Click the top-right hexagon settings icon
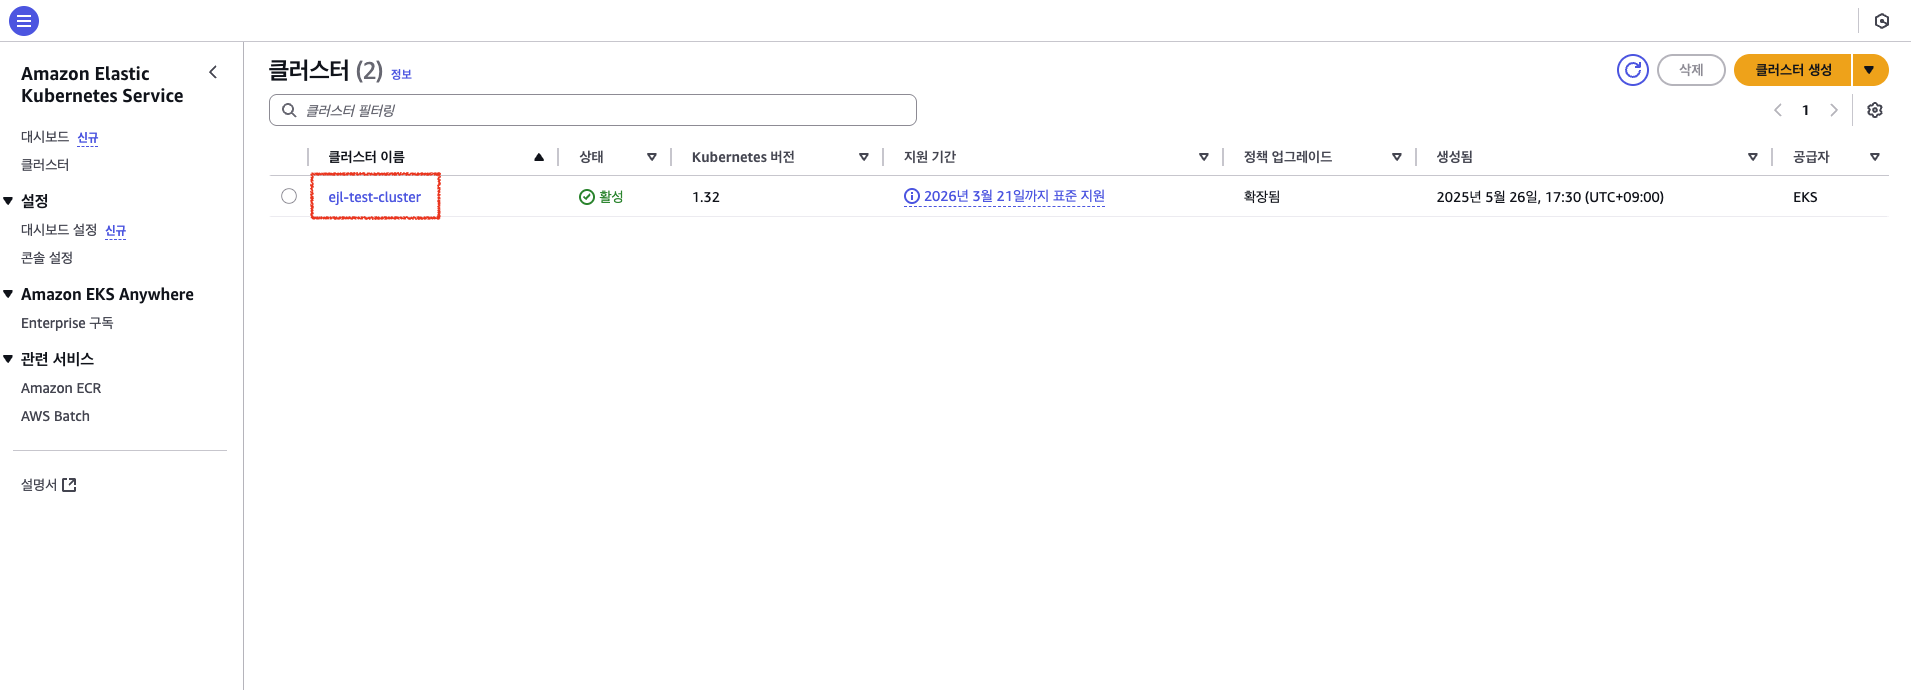The height and width of the screenshot is (690, 1911). pos(1881,21)
